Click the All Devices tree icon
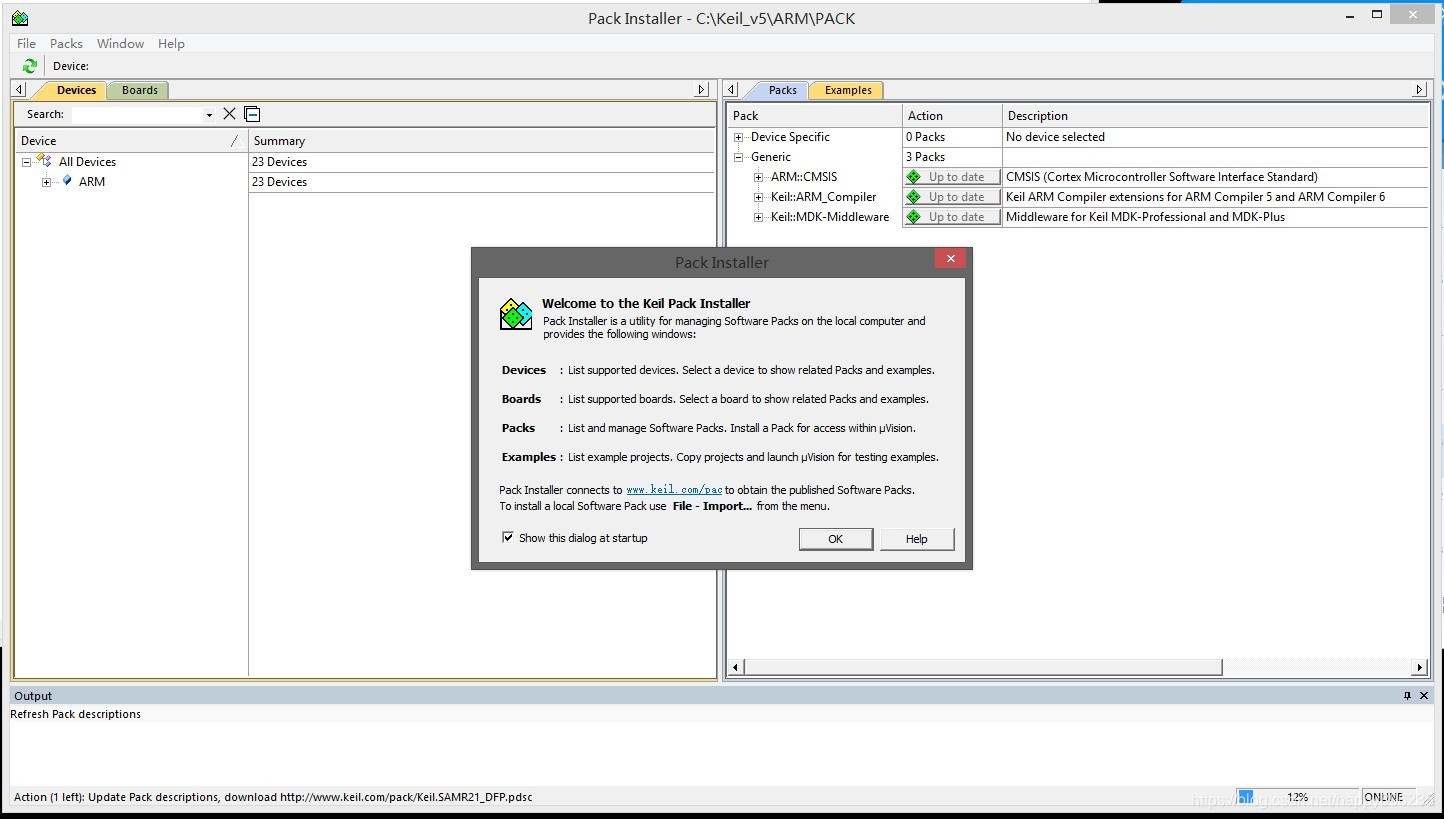The image size is (1444, 819). point(44,161)
